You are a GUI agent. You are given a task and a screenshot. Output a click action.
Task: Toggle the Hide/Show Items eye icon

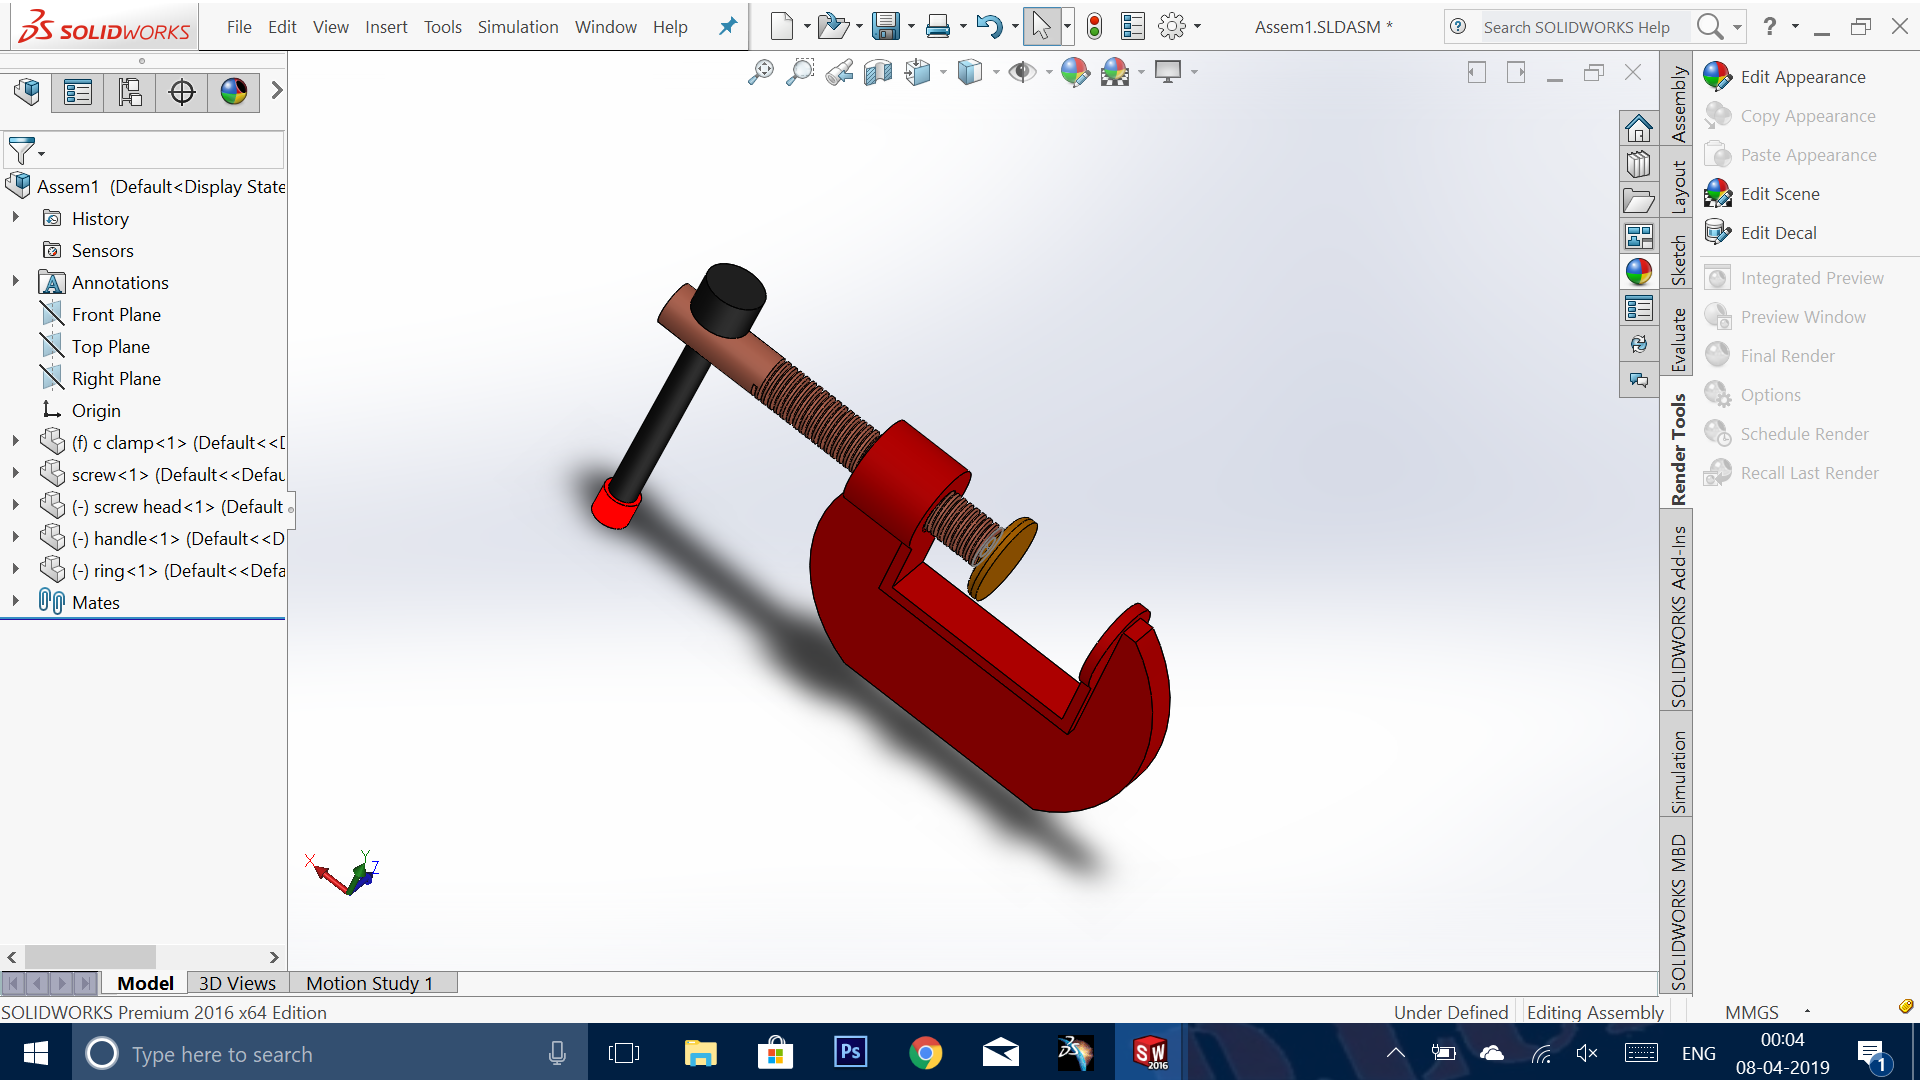pyautogui.click(x=1021, y=72)
